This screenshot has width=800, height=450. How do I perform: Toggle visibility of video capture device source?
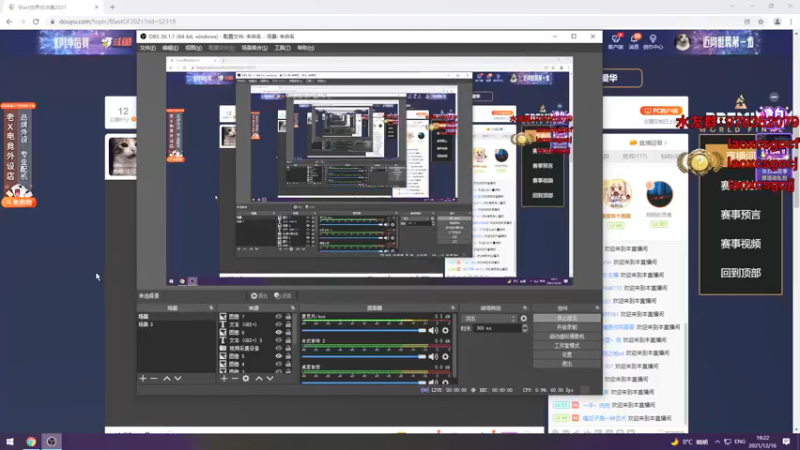click(x=279, y=348)
